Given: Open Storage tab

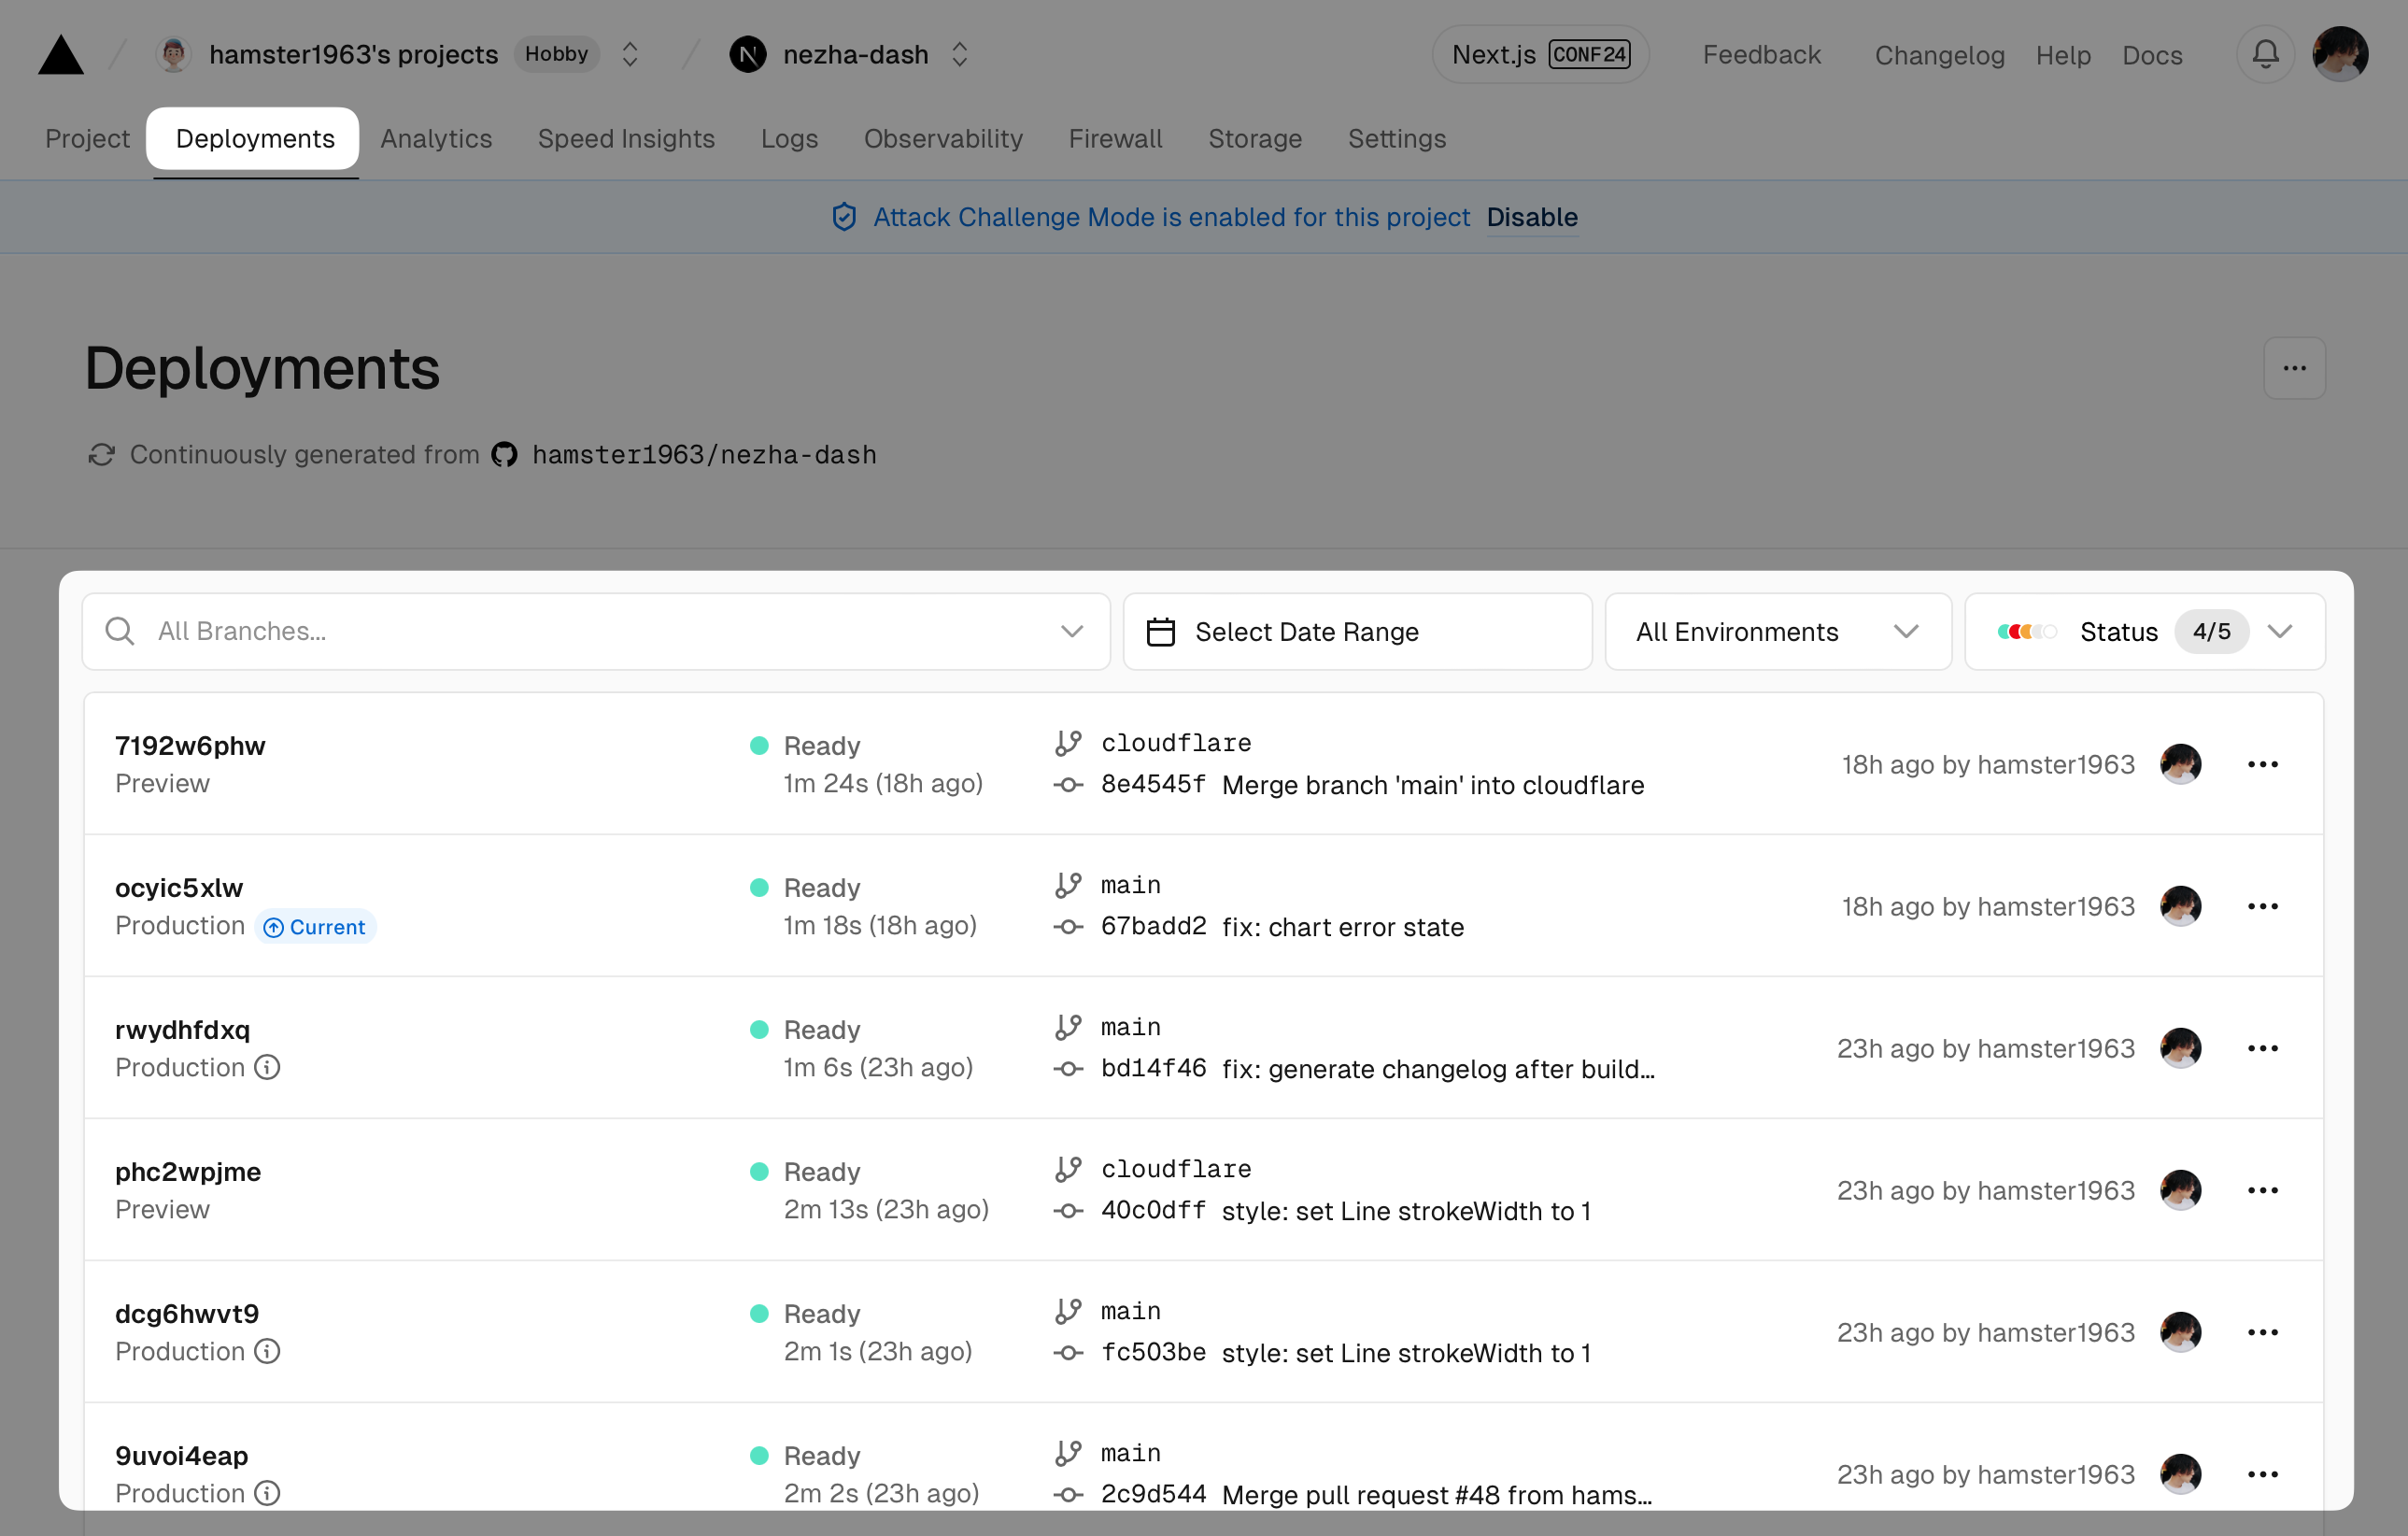Looking at the screenshot, I should coord(1255,138).
